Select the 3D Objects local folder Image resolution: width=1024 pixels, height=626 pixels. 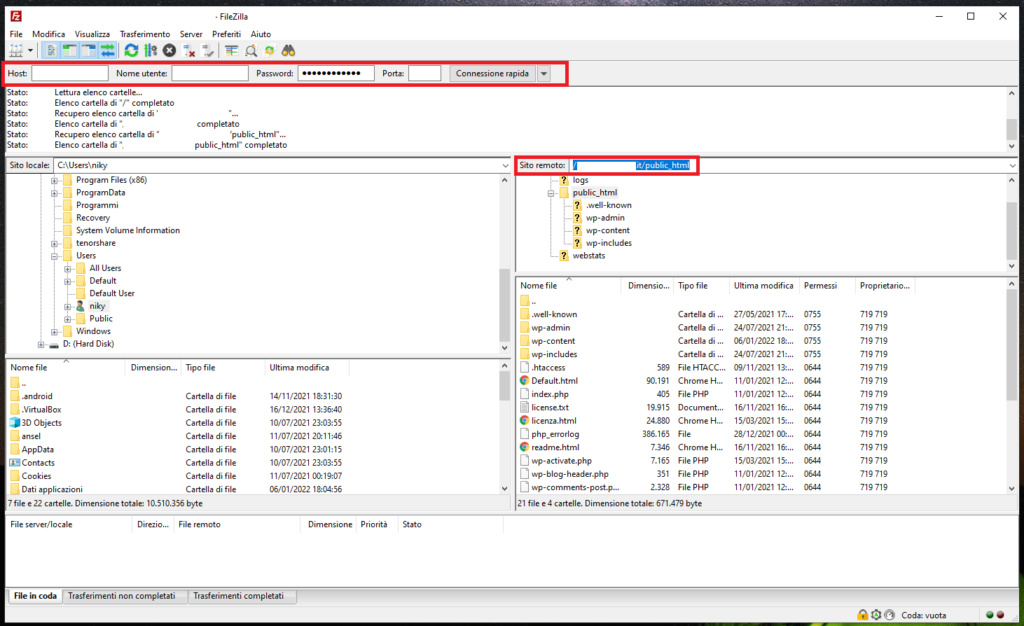point(41,422)
